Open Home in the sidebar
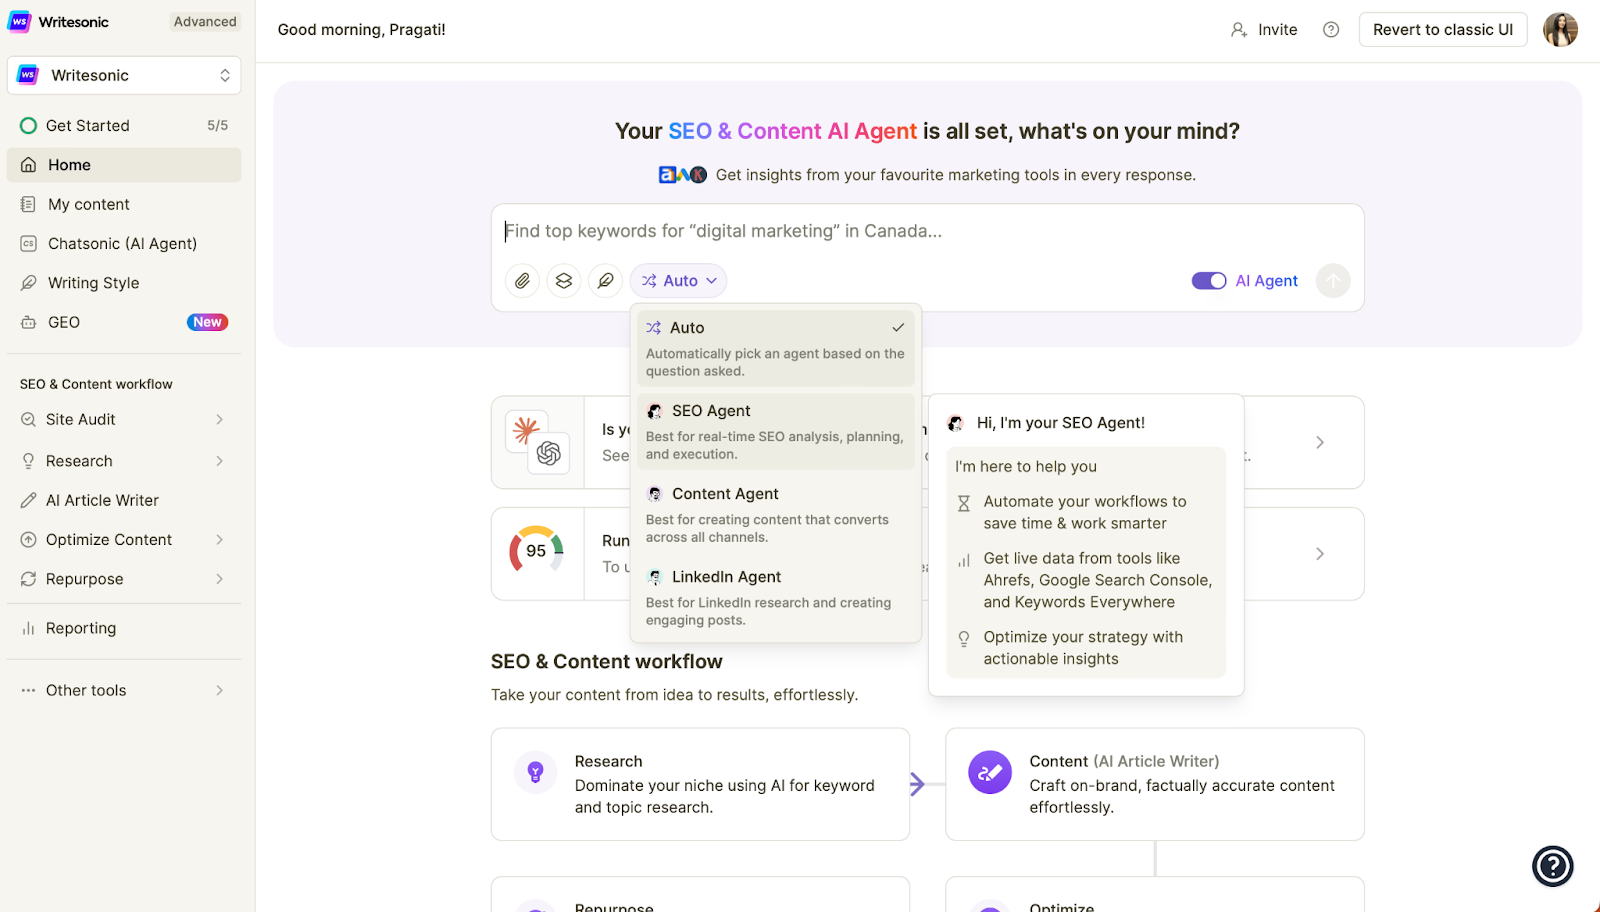Image resolution: width=1600 pixels, height=912 pixels. click(124, 165)
